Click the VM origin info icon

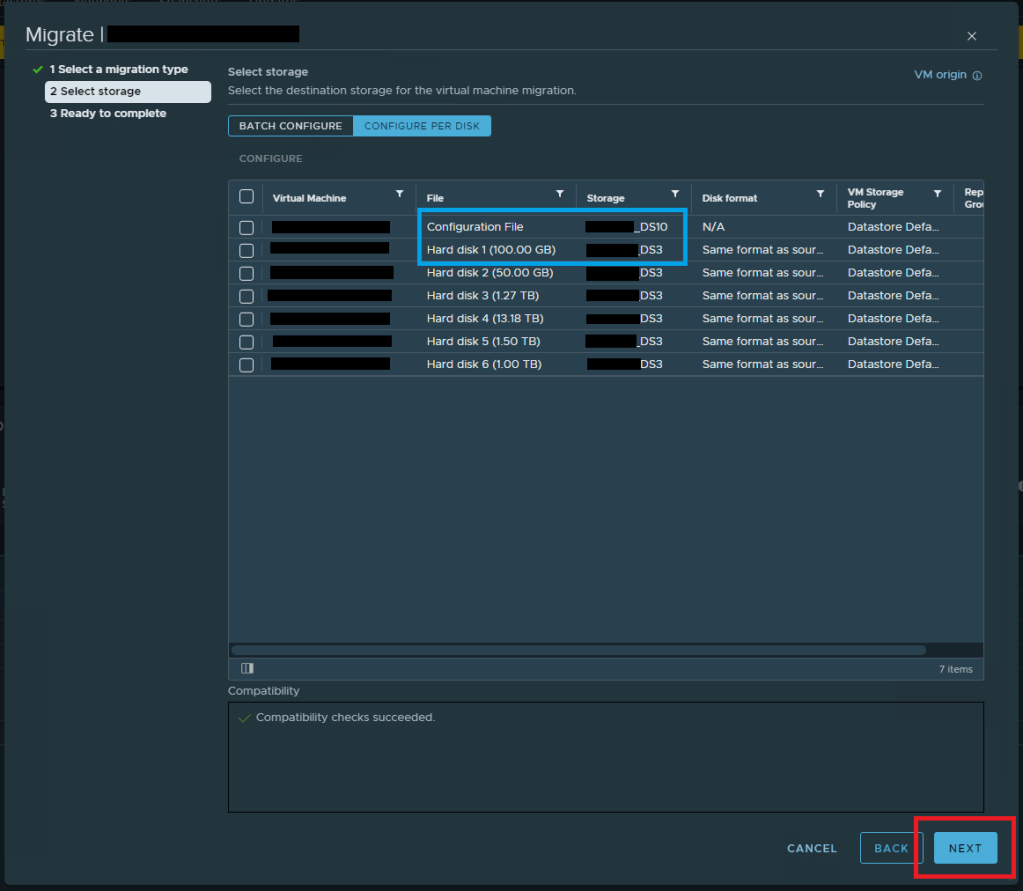point(977,76)
